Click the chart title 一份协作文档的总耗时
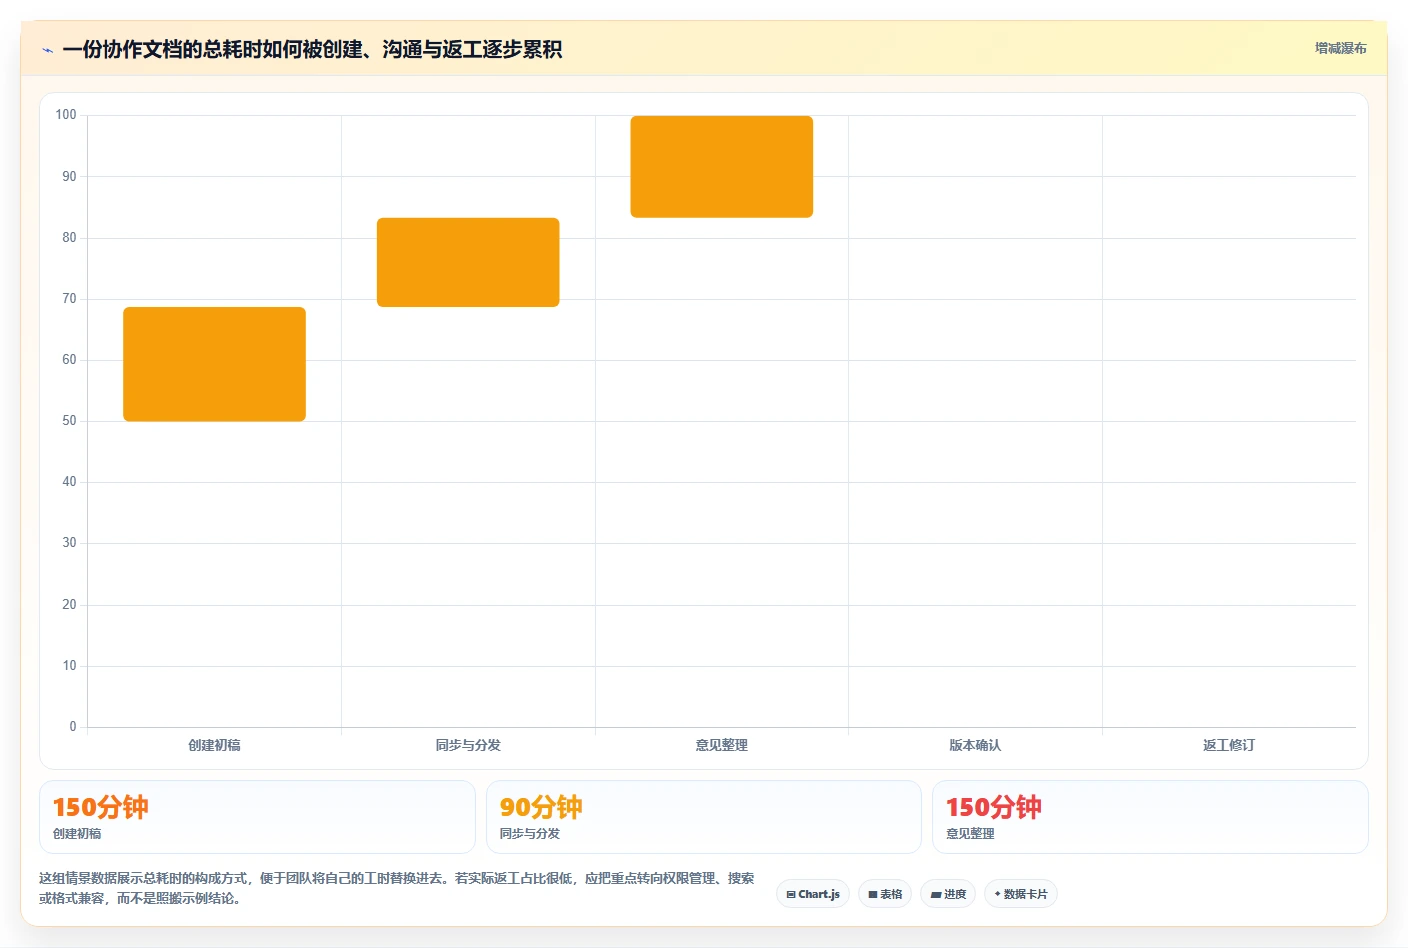This screenshot has width=1408, height=948. click(x=312, y=49)
